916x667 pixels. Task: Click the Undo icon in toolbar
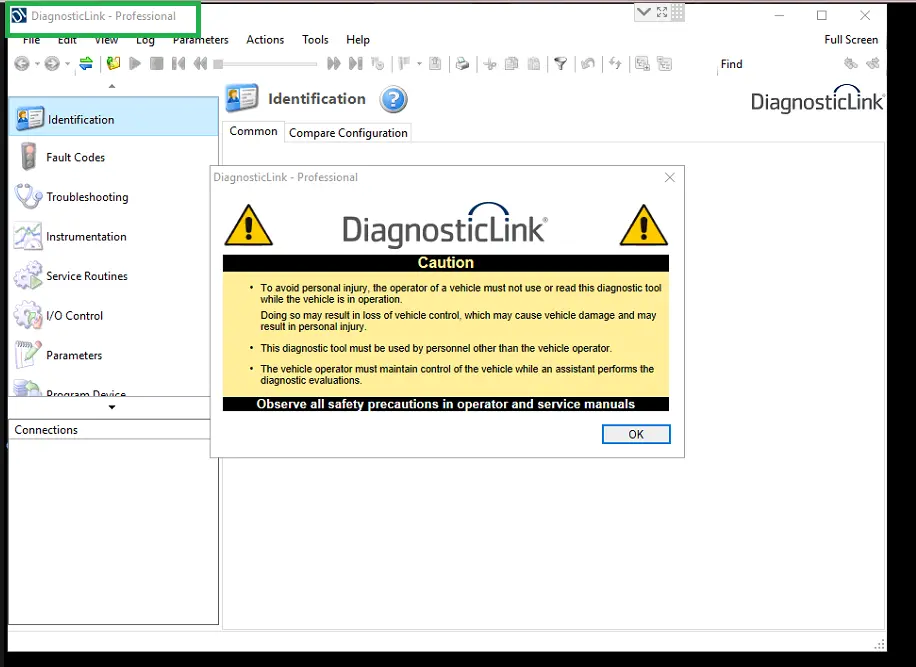588,63
